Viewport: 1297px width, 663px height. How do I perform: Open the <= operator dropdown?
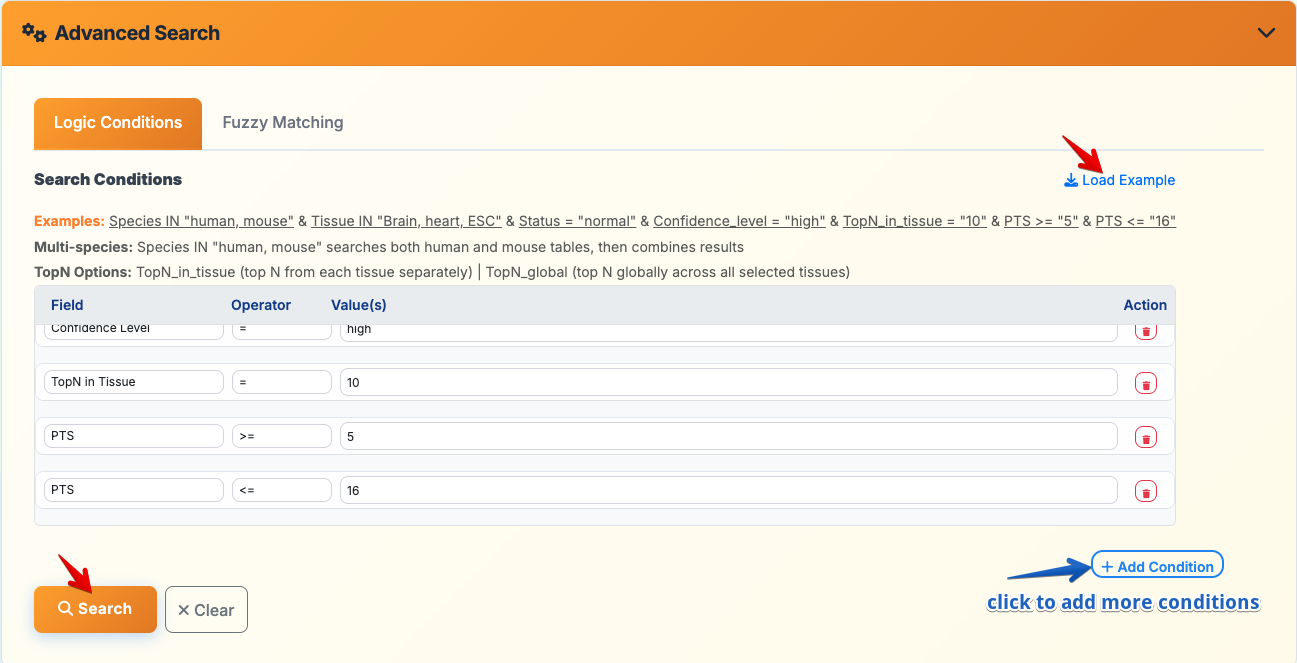tap(281, 490)
